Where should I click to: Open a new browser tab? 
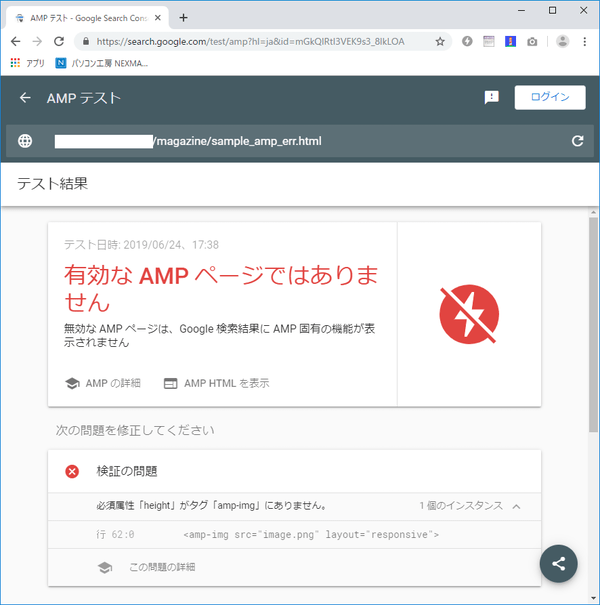coord(183,18)
